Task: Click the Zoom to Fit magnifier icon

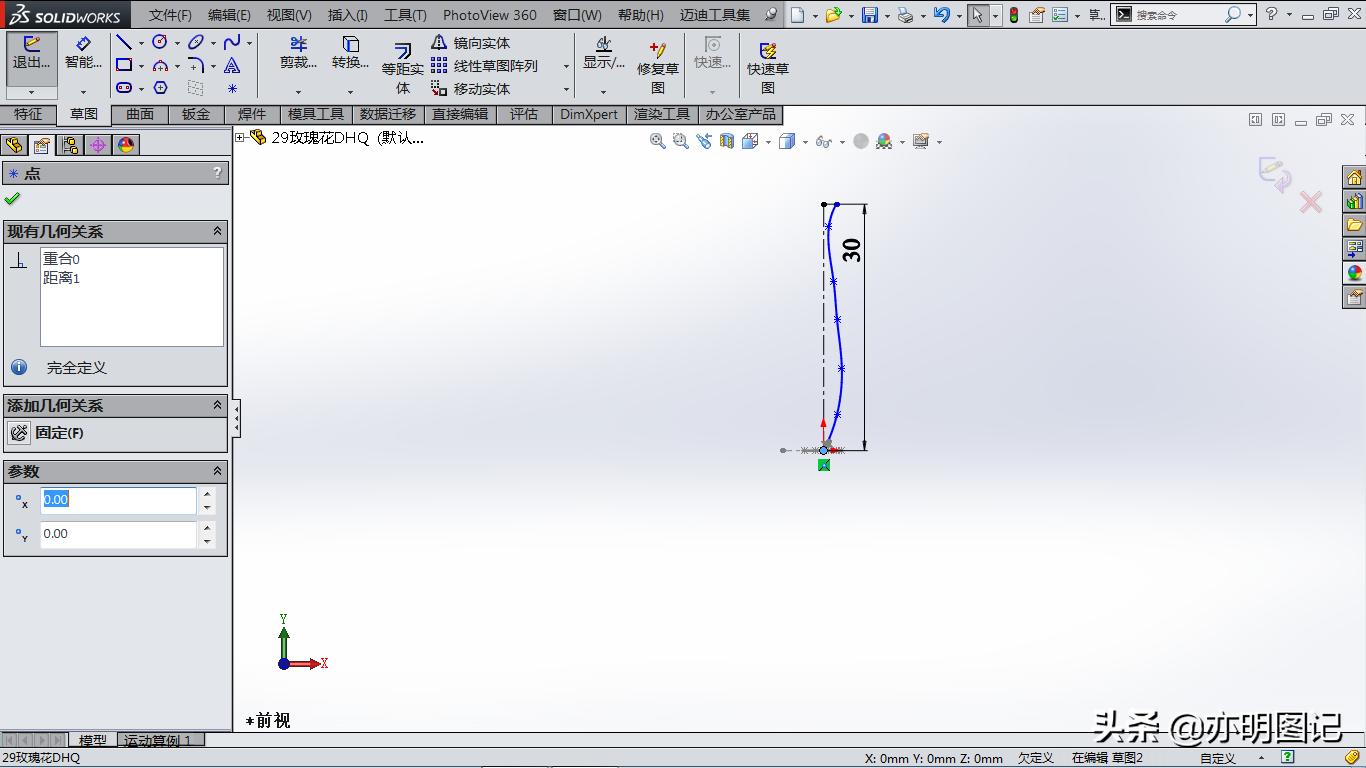Action: tap(657, 141)
